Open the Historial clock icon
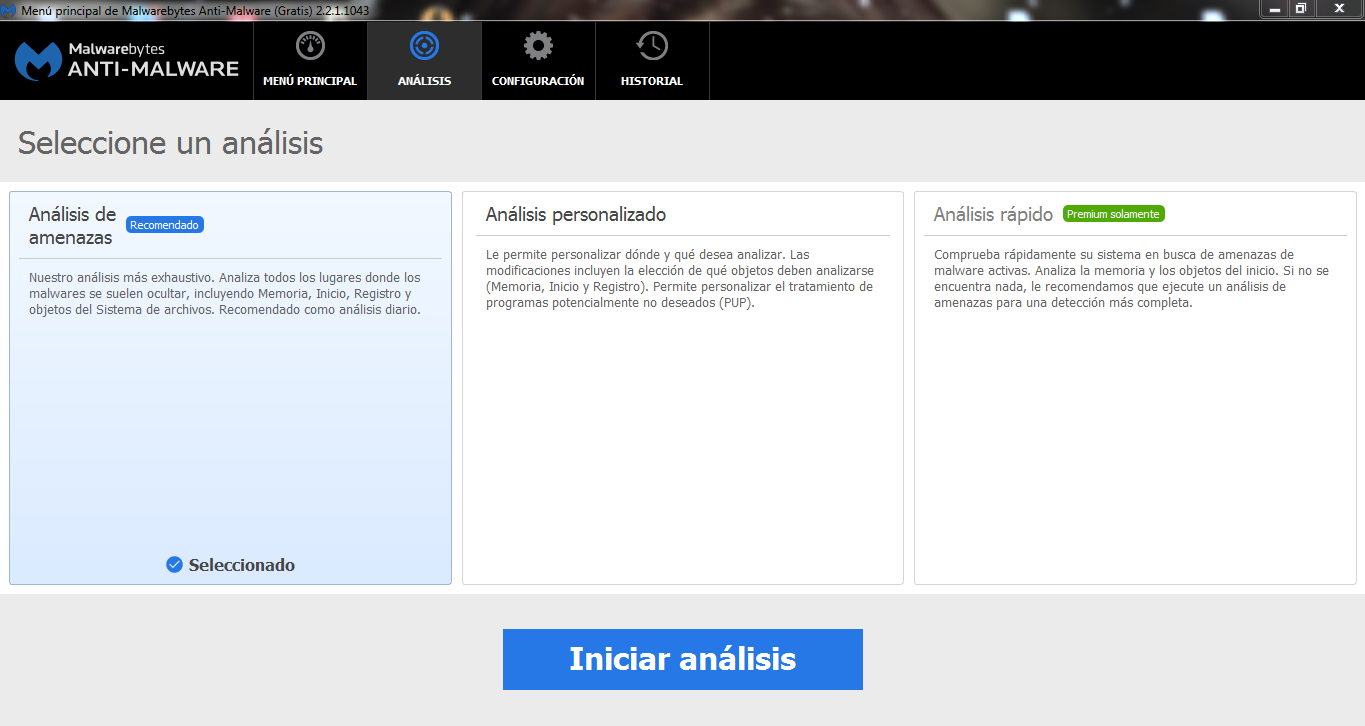The height and width of the screenshot is (726, 1365). click(652, 46)
